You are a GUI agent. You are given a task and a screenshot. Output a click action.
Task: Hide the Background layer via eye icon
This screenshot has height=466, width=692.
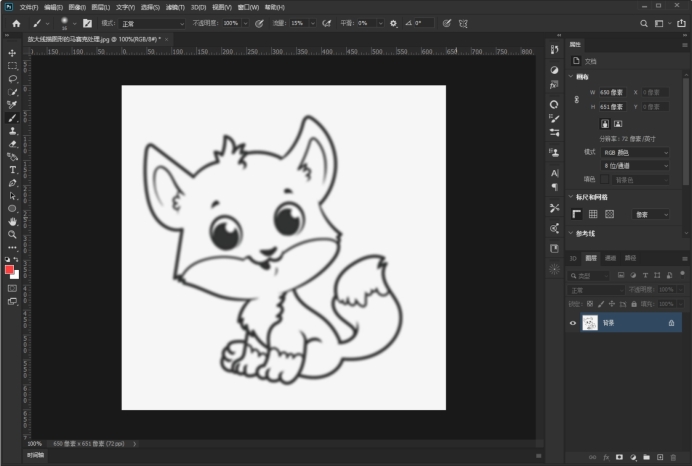point(573,323)
